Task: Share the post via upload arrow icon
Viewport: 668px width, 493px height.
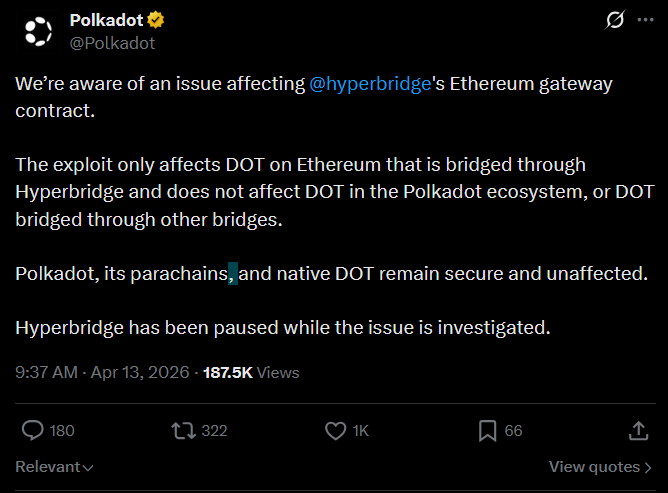Action: tap(638, 430)
